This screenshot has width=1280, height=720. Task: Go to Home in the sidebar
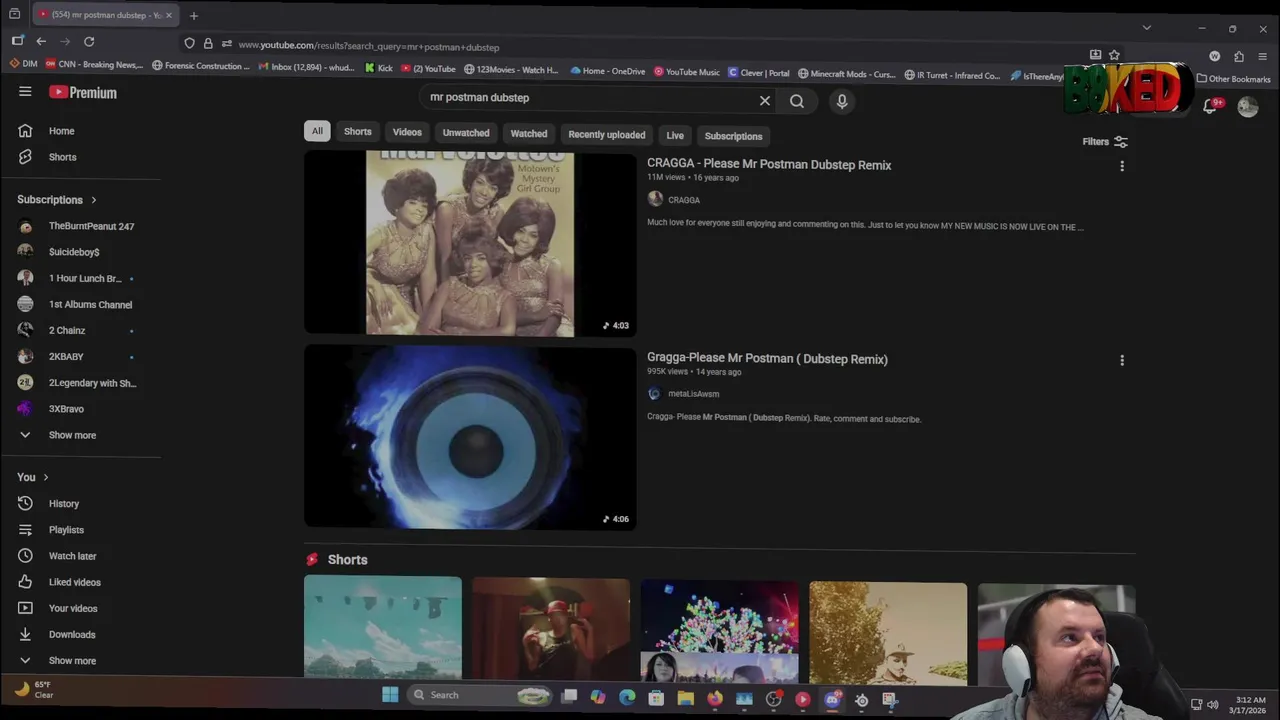coord(48,131)
